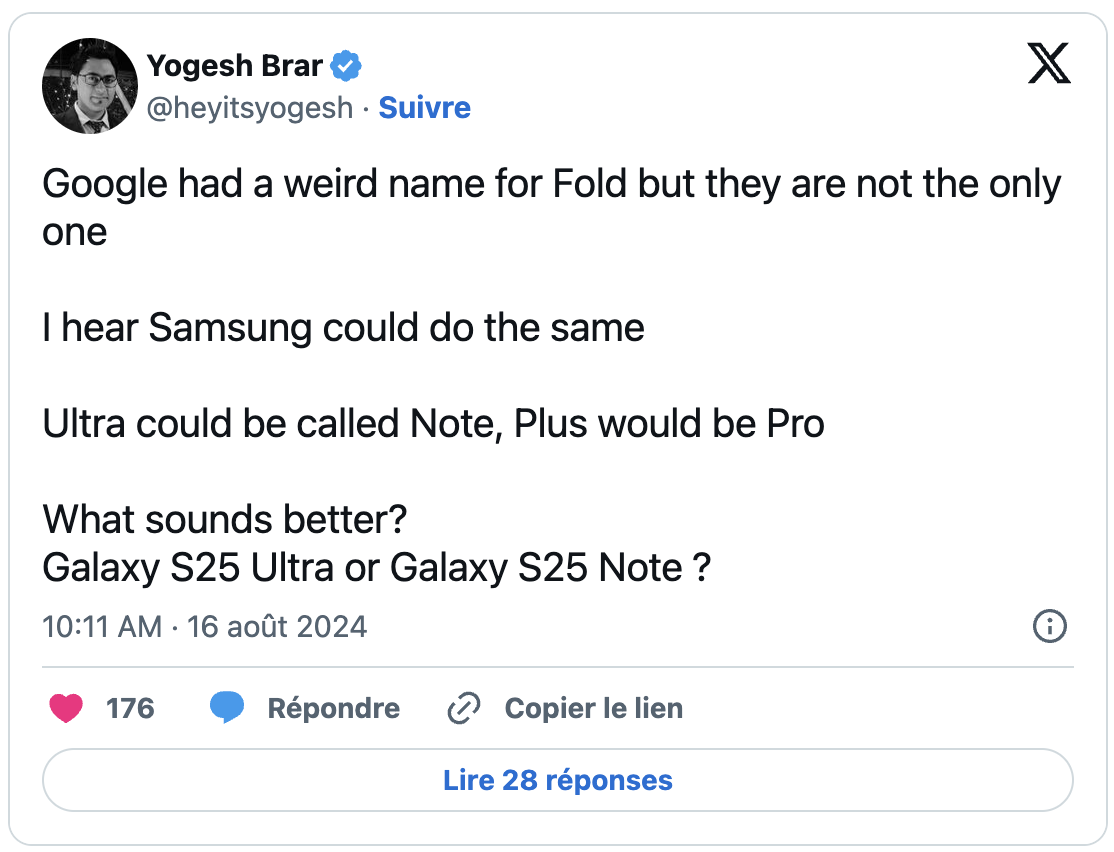
Task: Open the X logo link
Action: pos(1049,63)
